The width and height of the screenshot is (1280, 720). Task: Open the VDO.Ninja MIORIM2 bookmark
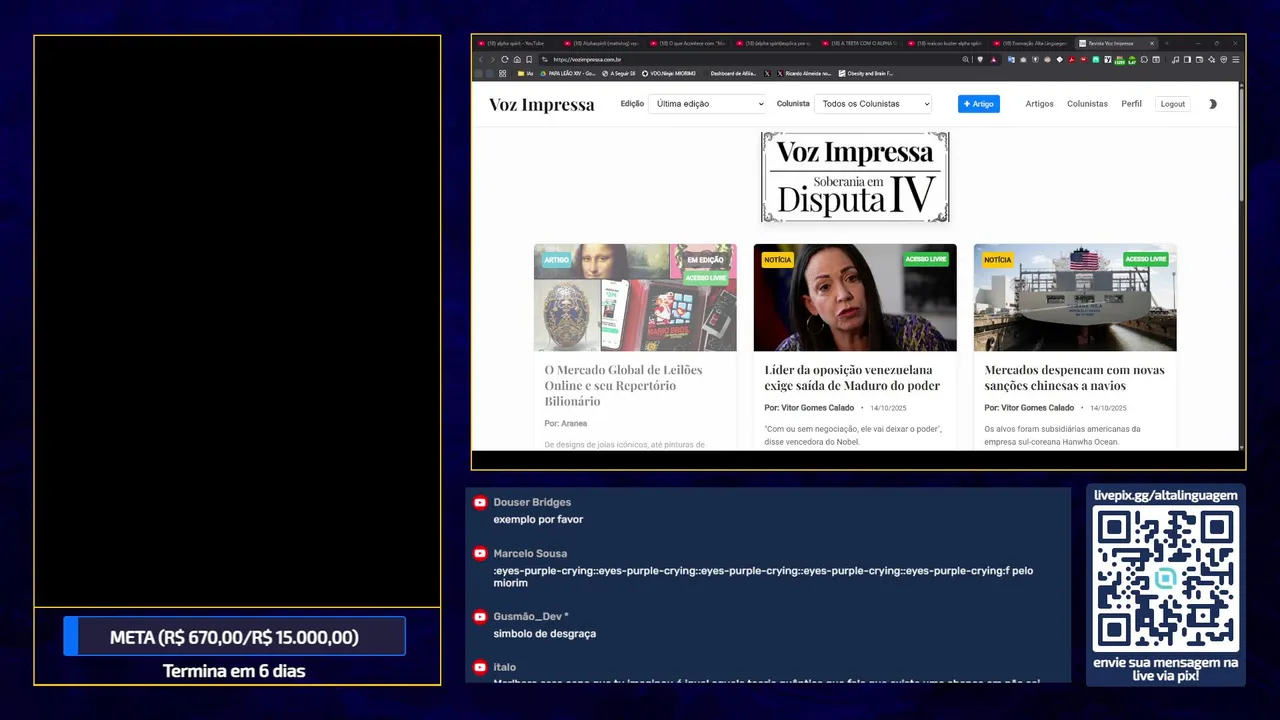click(670, 74)
